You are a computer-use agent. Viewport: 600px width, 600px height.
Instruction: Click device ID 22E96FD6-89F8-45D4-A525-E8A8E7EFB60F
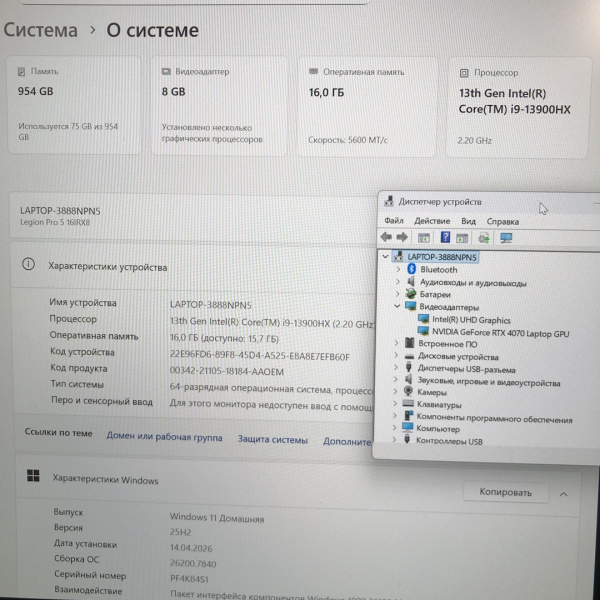tap(259, 356)
